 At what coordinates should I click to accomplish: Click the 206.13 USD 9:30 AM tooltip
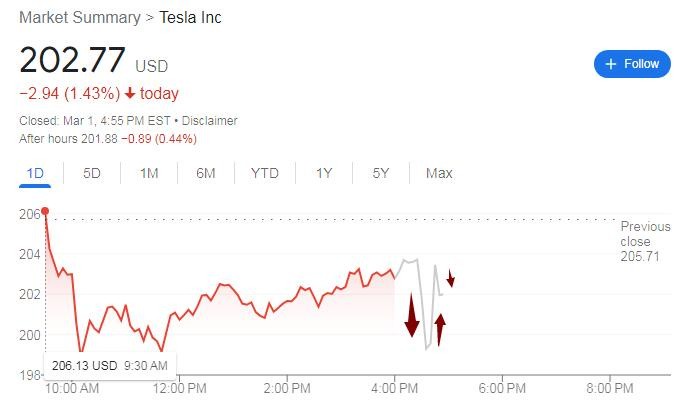click(x=100, y=366)
